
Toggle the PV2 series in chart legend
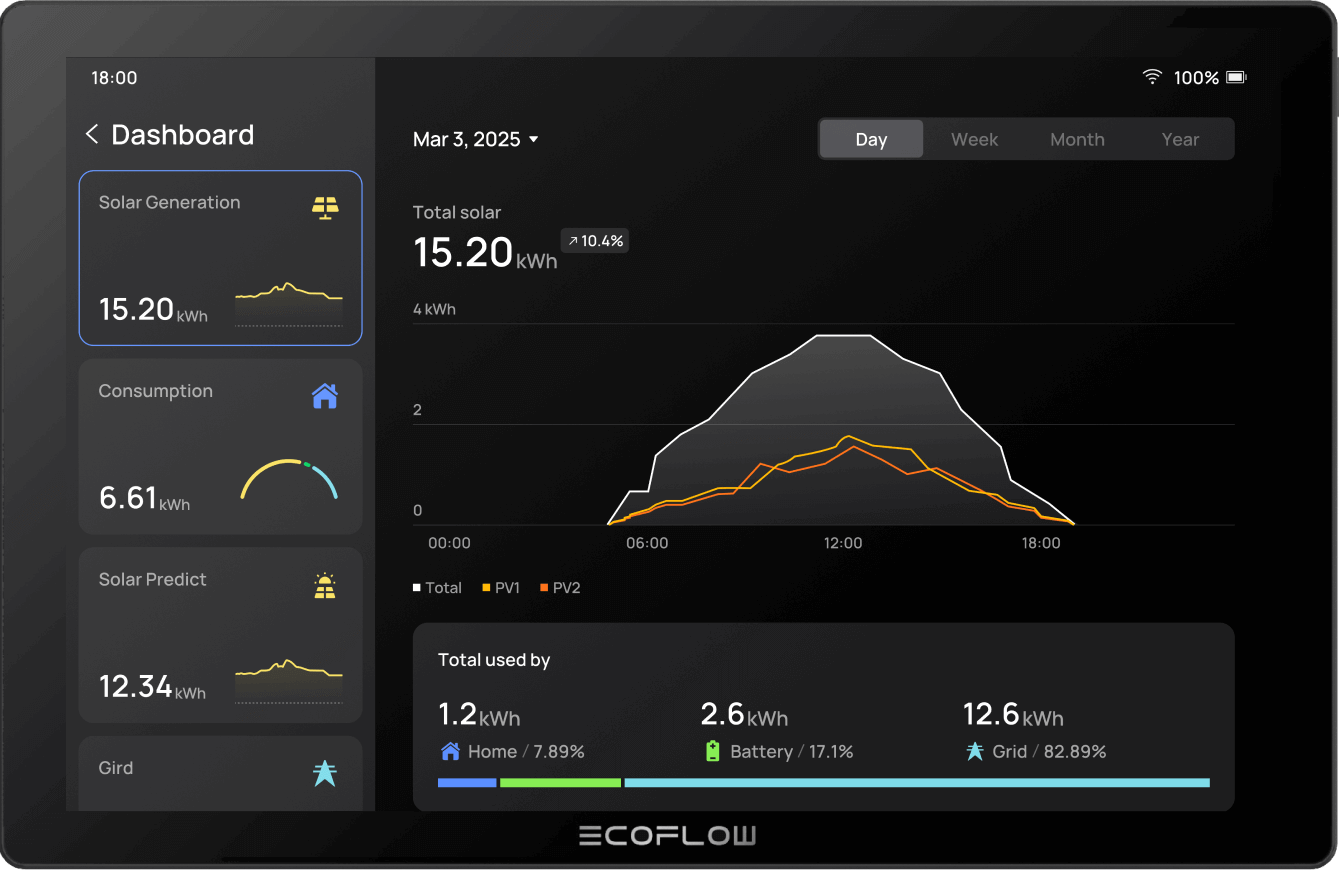point(560,588)
